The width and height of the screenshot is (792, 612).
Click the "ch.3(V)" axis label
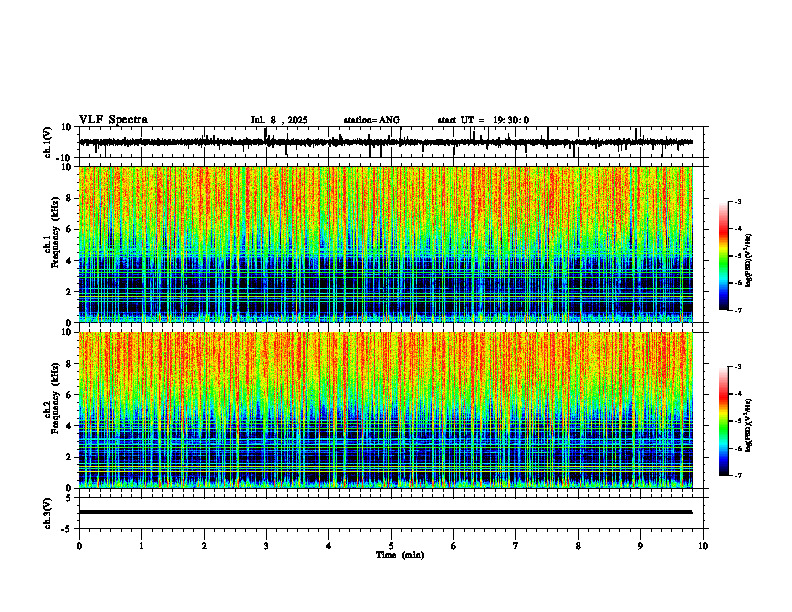click(x=48, y=513)
